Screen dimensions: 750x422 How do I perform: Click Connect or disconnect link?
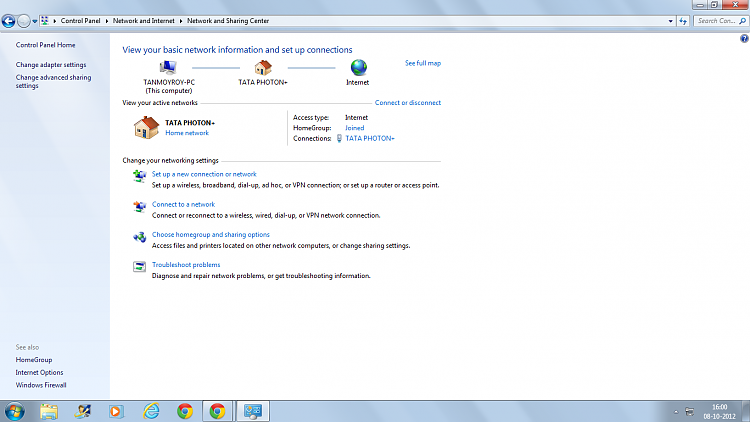408,102
